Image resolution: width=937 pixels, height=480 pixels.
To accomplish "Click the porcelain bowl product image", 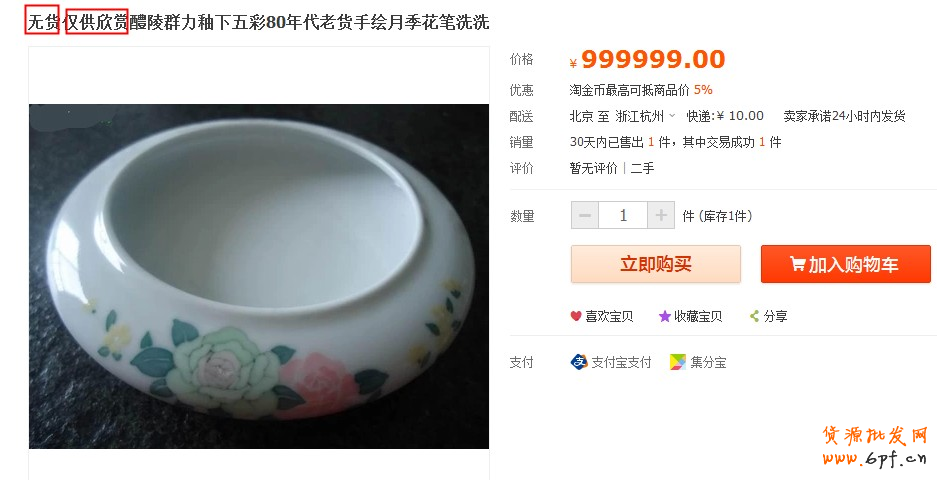I will click(259, 276).
